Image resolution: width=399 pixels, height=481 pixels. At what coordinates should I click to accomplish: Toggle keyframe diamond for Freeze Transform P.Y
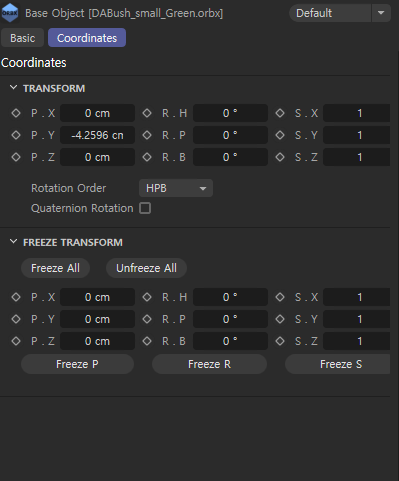tap(16, 319)
